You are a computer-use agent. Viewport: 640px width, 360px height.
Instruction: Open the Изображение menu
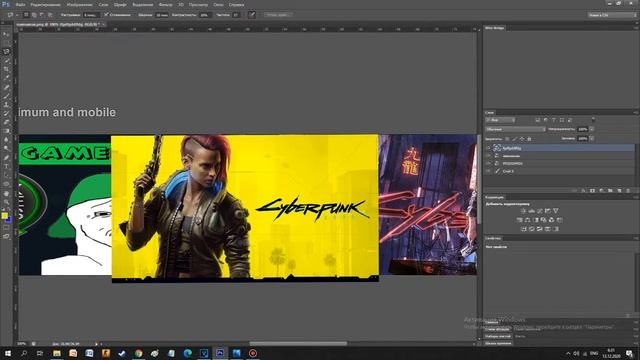coord(79,4)
